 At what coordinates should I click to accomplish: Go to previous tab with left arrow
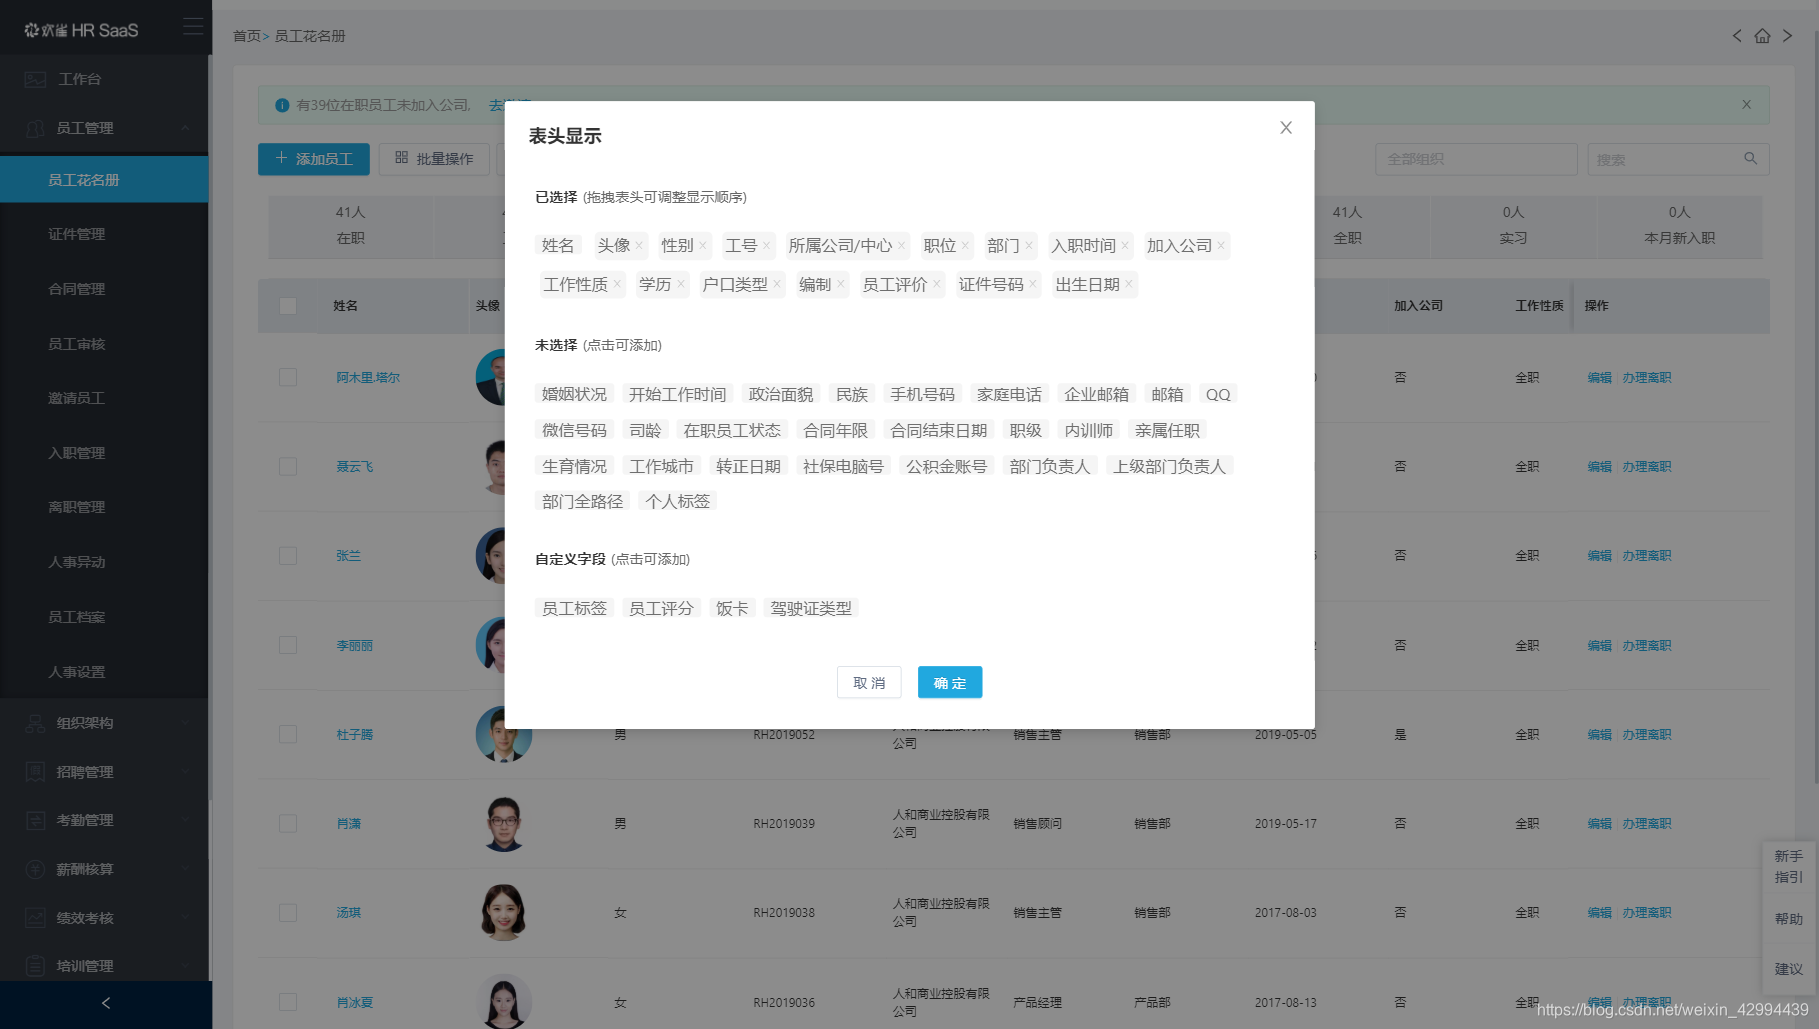coord(1737,36)
